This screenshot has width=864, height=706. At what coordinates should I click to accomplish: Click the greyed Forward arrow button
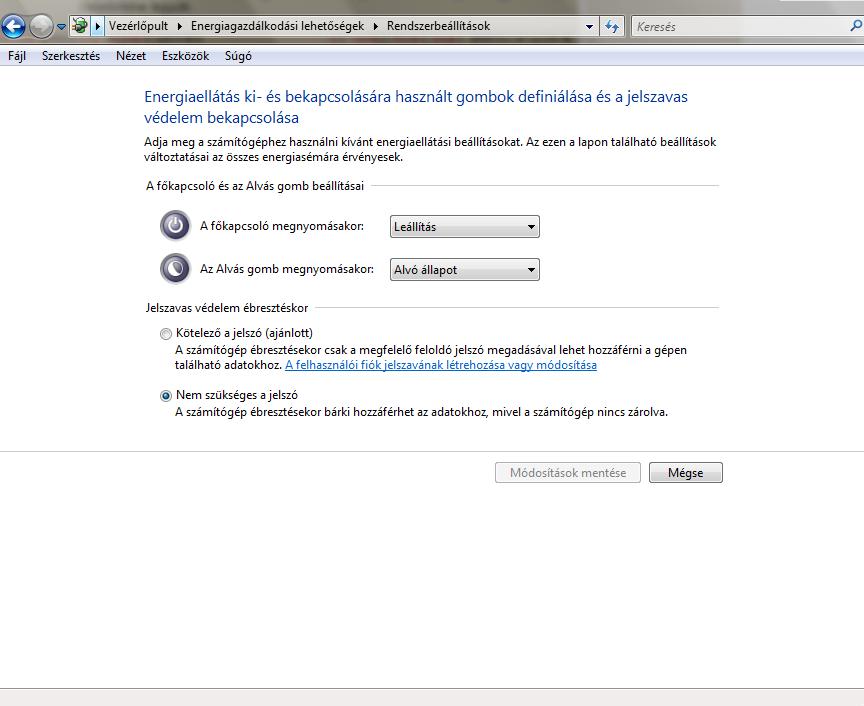click(x=41, y=26)
